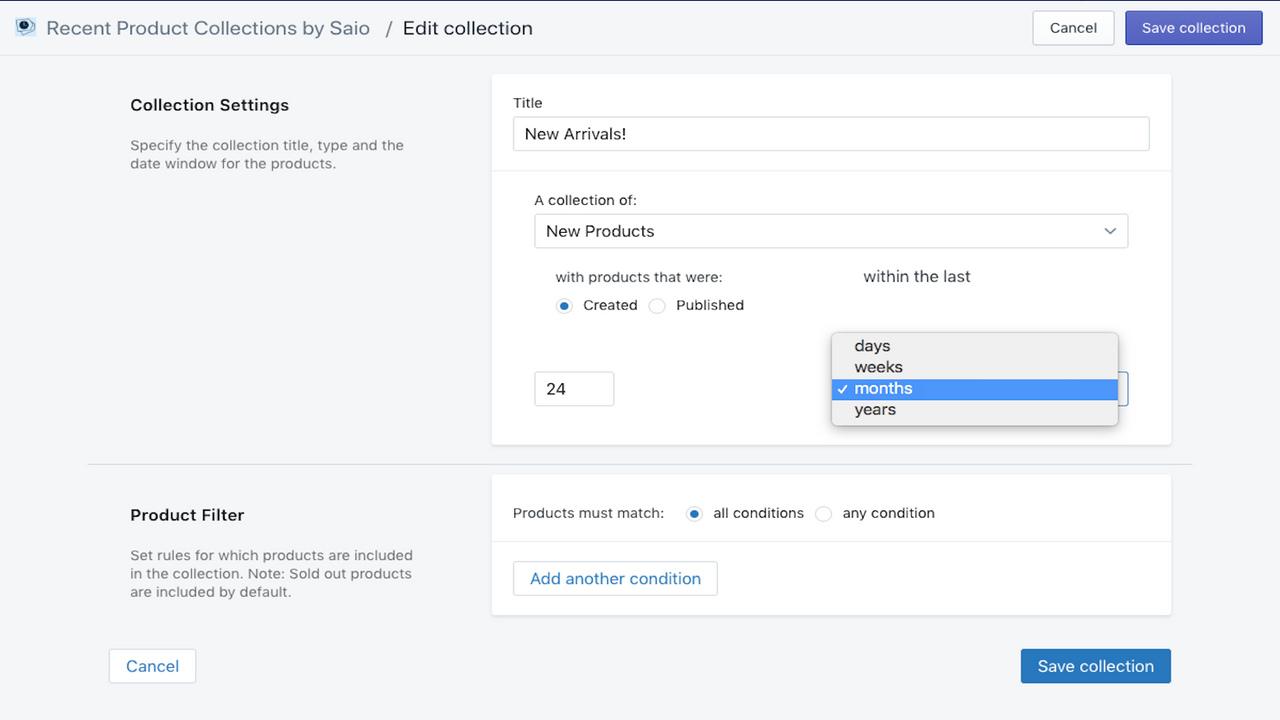Click Add another condition
This screenshot has width=1280, height=720.
point(615,579)
